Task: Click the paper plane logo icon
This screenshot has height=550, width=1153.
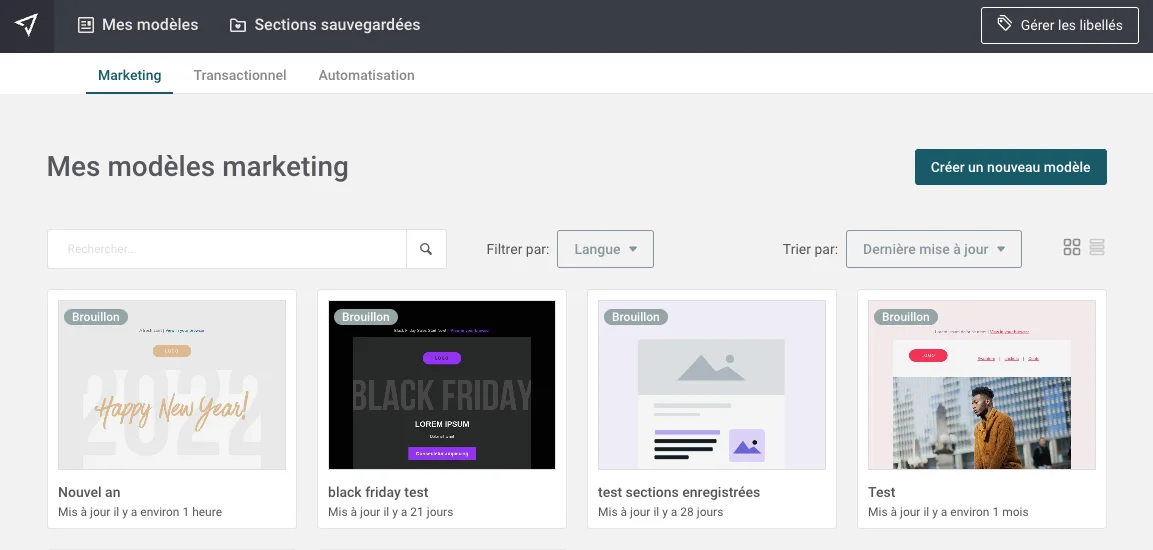Action: (x=26, y=25)
